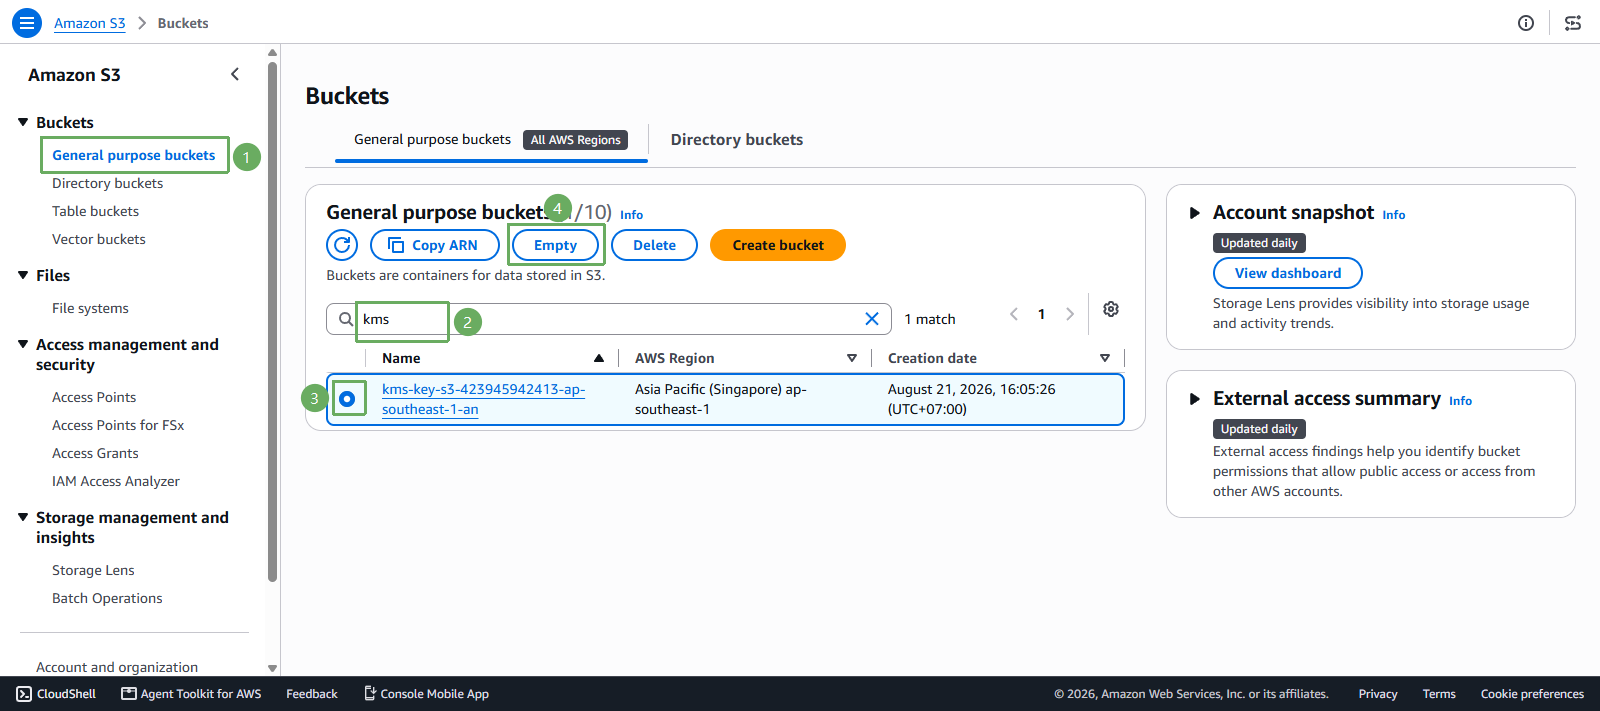Screen dimensions: 1600x711
Task: Click the Delete bucket button
Action: [654, 245]
